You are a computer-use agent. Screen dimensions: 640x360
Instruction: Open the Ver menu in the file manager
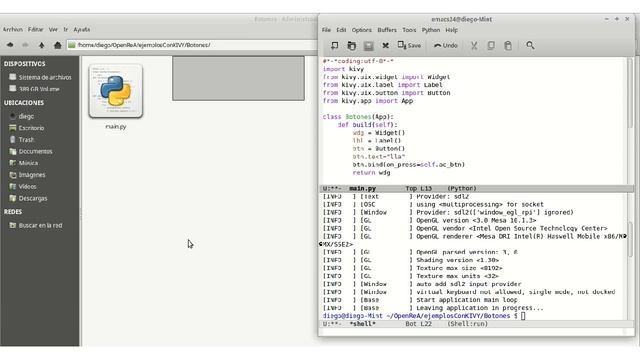click(x=53, y=29)
